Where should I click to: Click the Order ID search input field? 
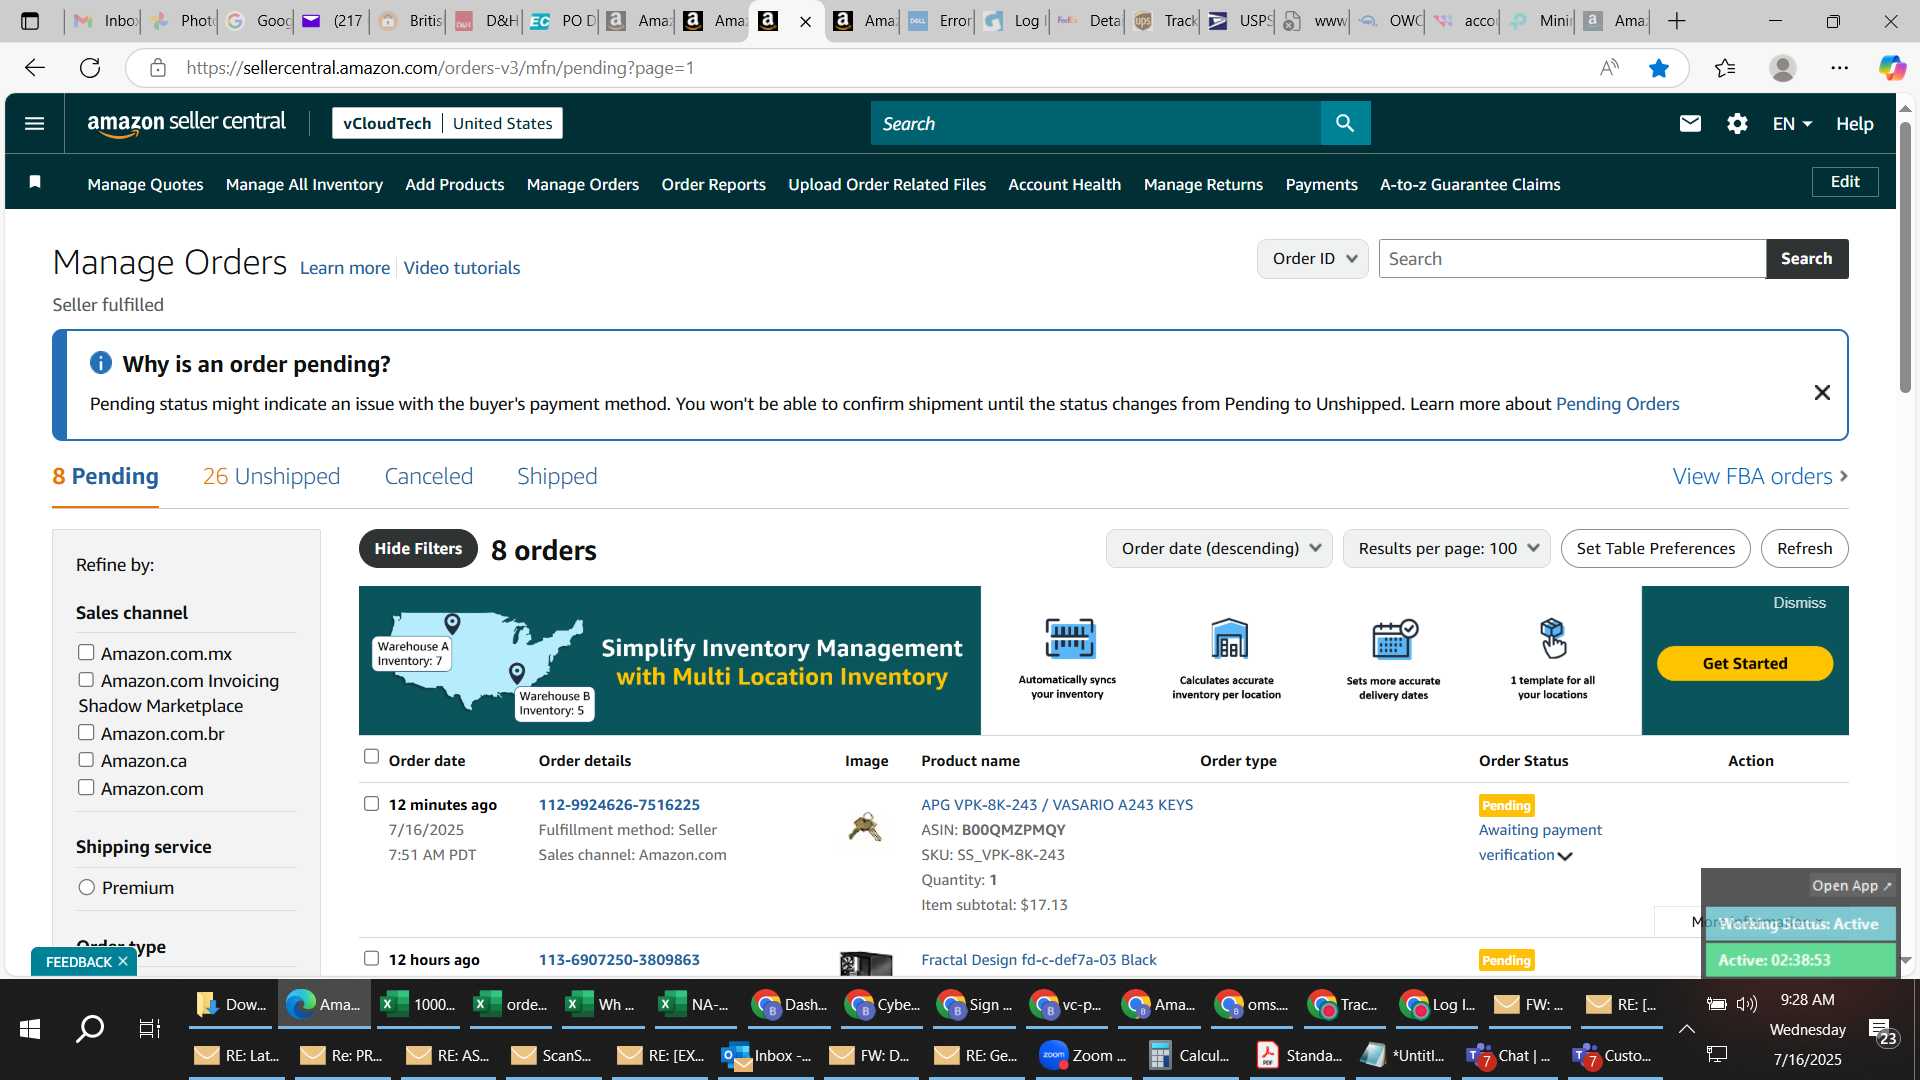click(1572, 258)
